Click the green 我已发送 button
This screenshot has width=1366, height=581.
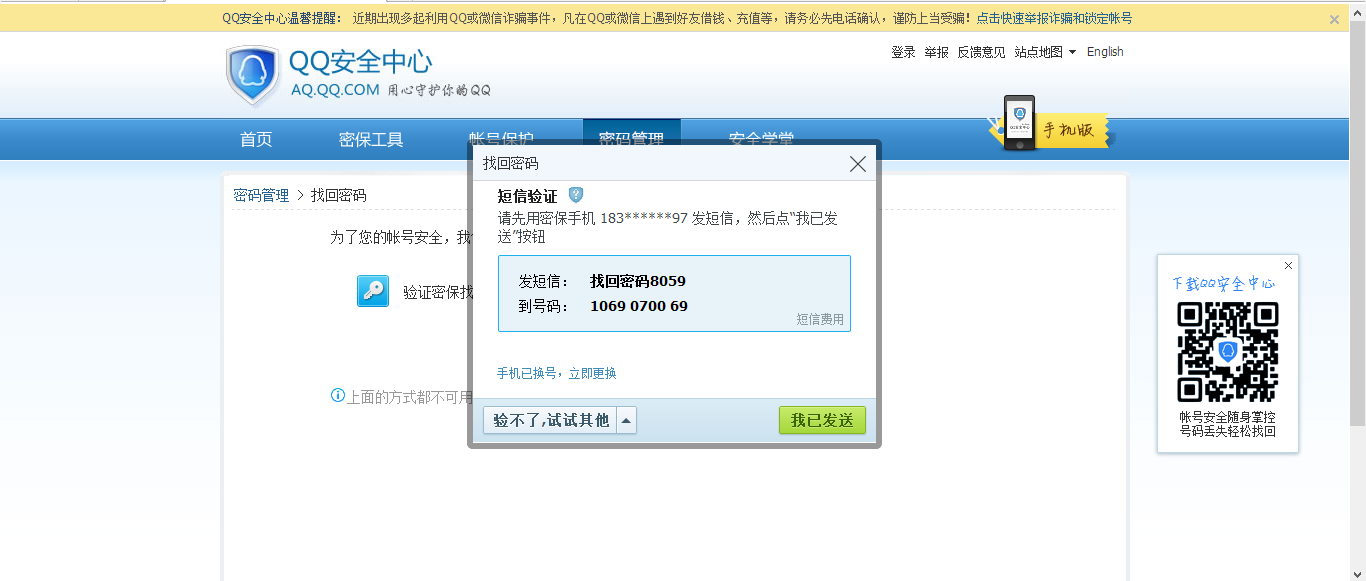[822, 421]
